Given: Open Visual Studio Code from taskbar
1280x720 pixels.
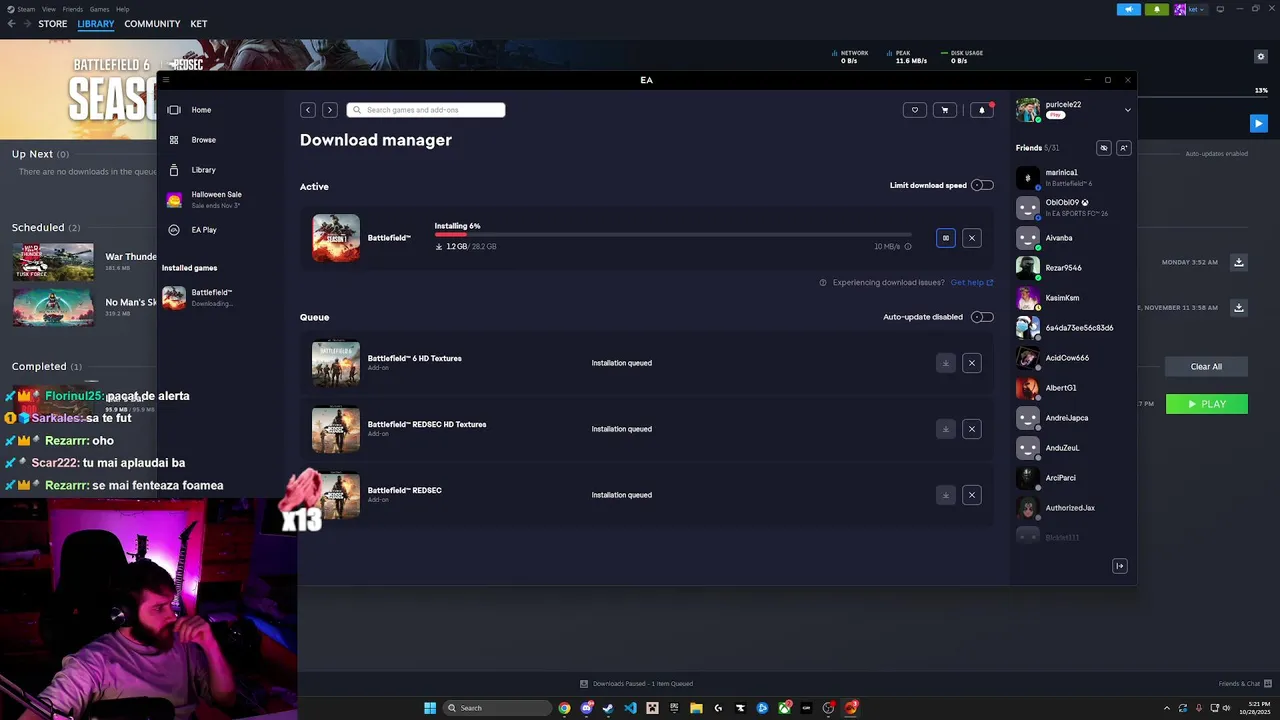Looking at the screenshot, I should [x=630, y=708].
